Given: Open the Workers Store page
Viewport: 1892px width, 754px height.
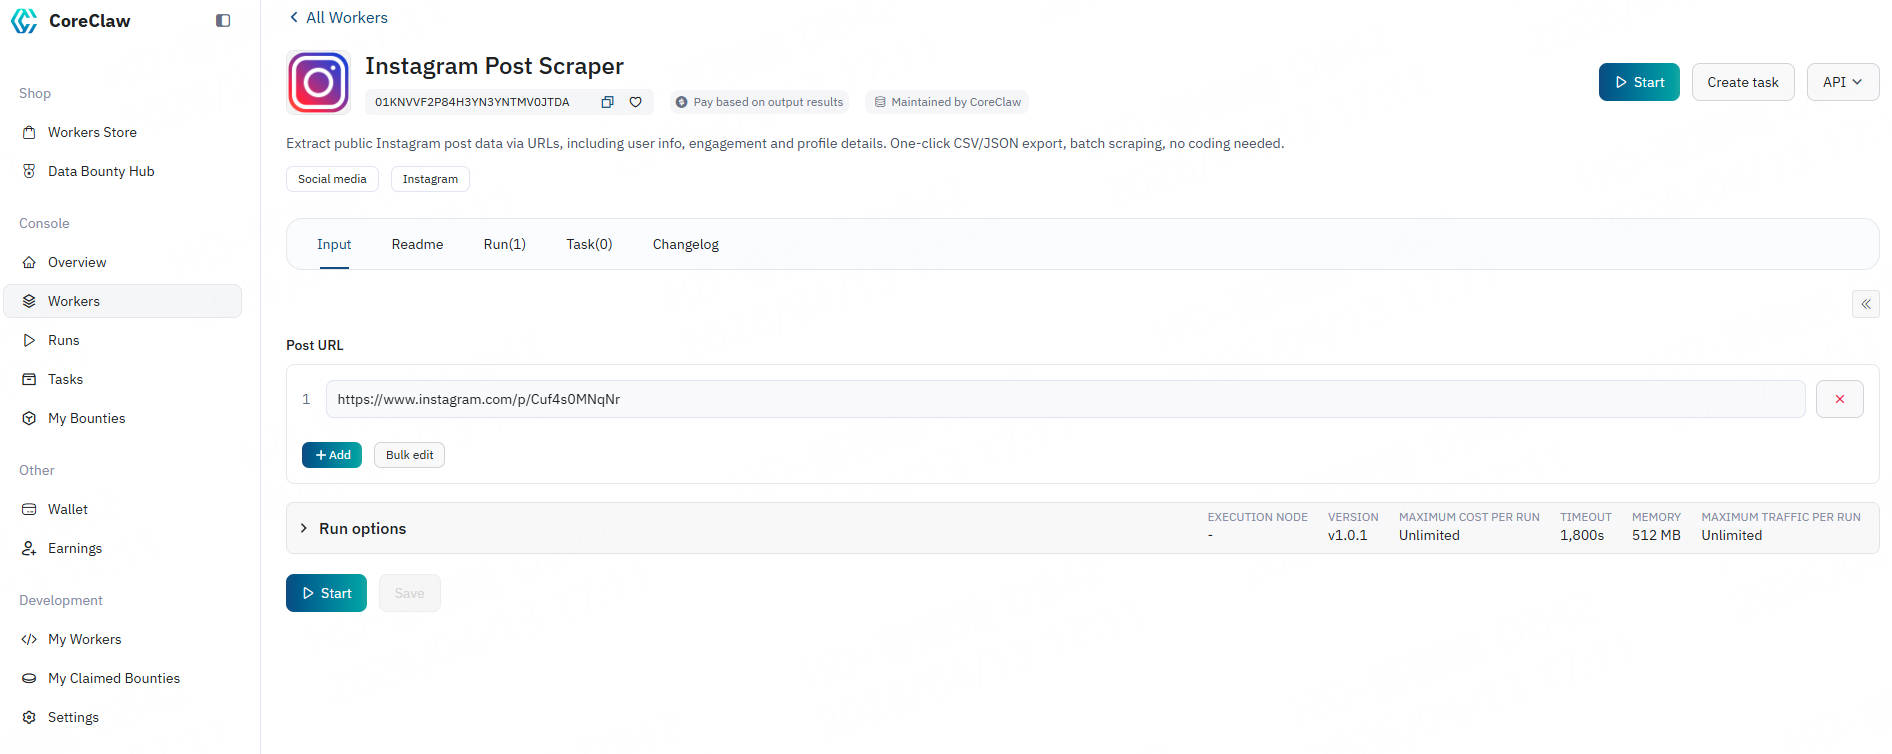Looking at the screenshot, I should coord(92,132).
